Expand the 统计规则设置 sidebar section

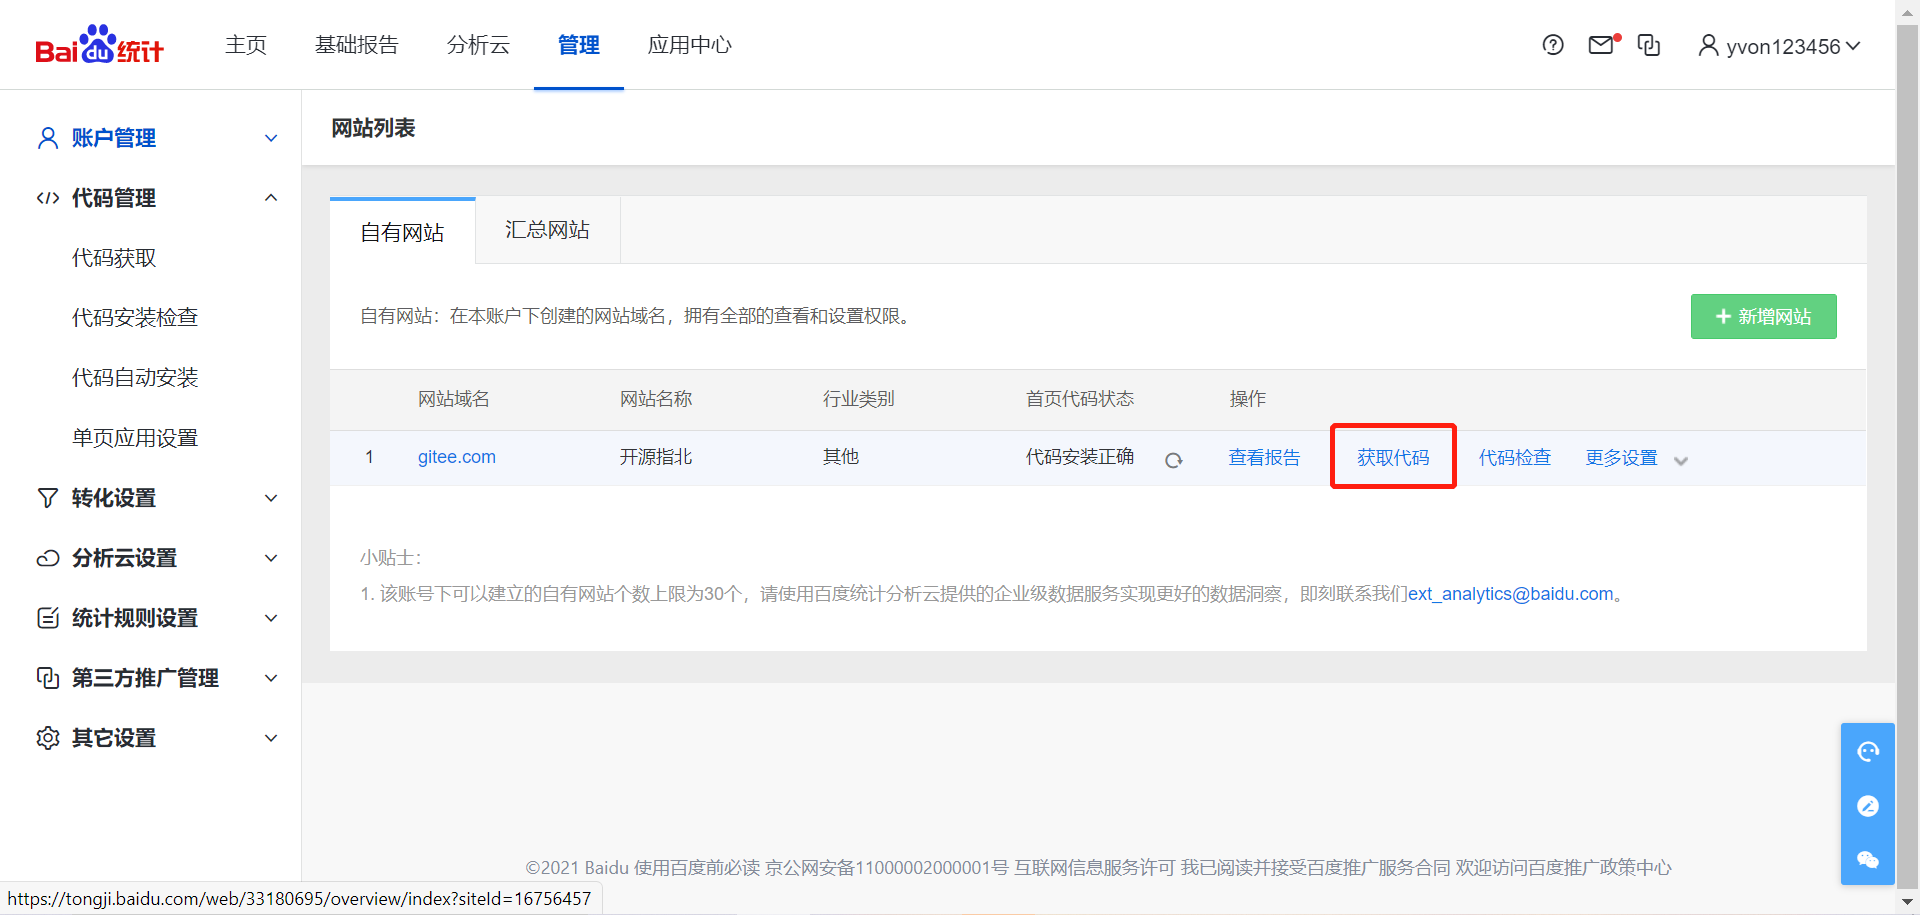pos(271,618)
